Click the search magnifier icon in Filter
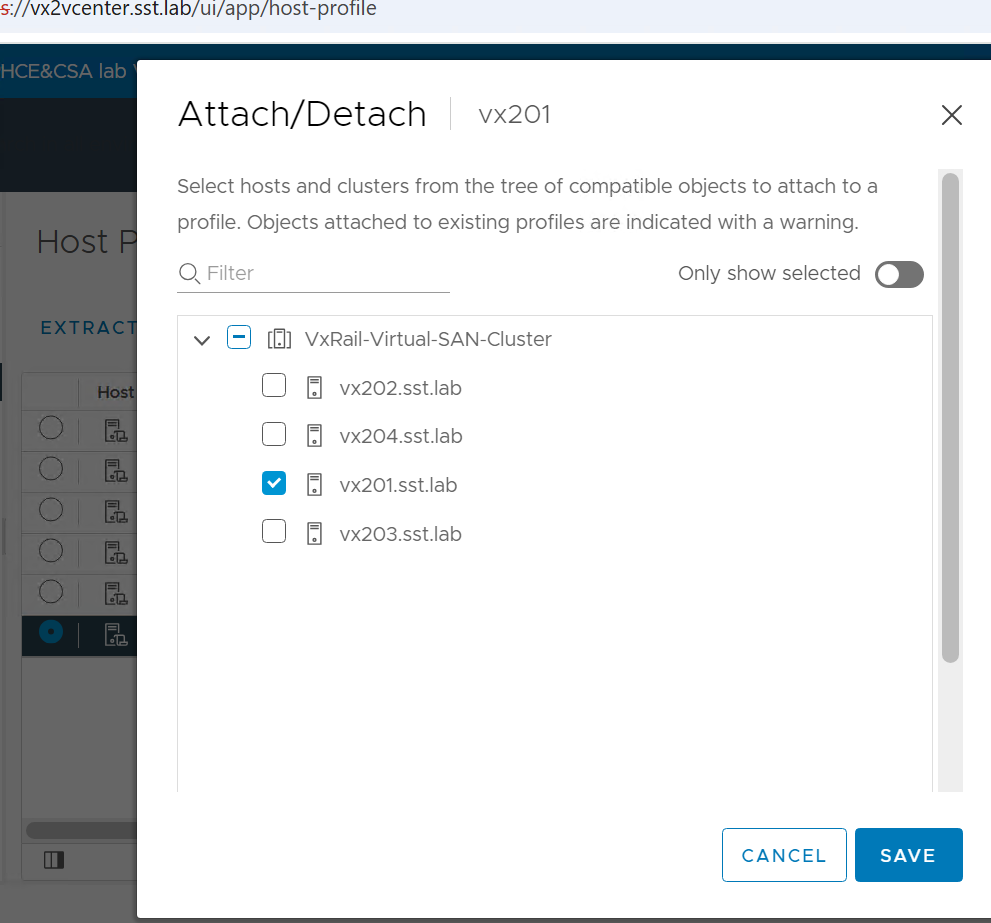Image resolution: width=991 pixels, height=923 pixels. coord(189,274)
